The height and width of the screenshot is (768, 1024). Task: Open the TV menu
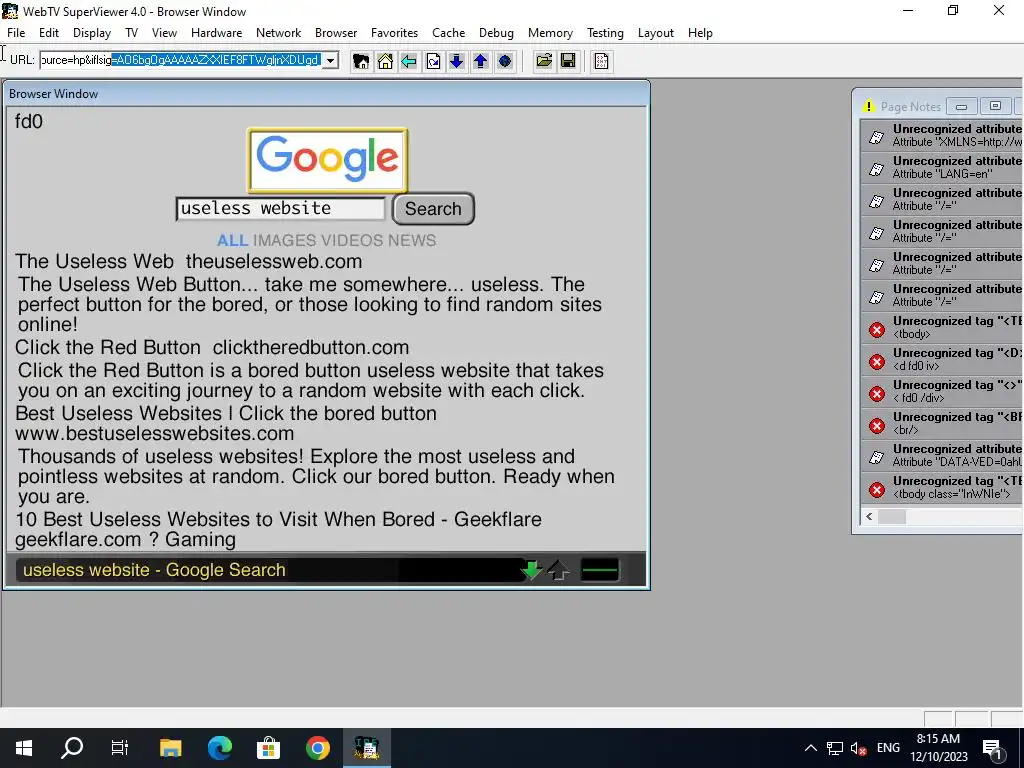click(x=131, y=33)
